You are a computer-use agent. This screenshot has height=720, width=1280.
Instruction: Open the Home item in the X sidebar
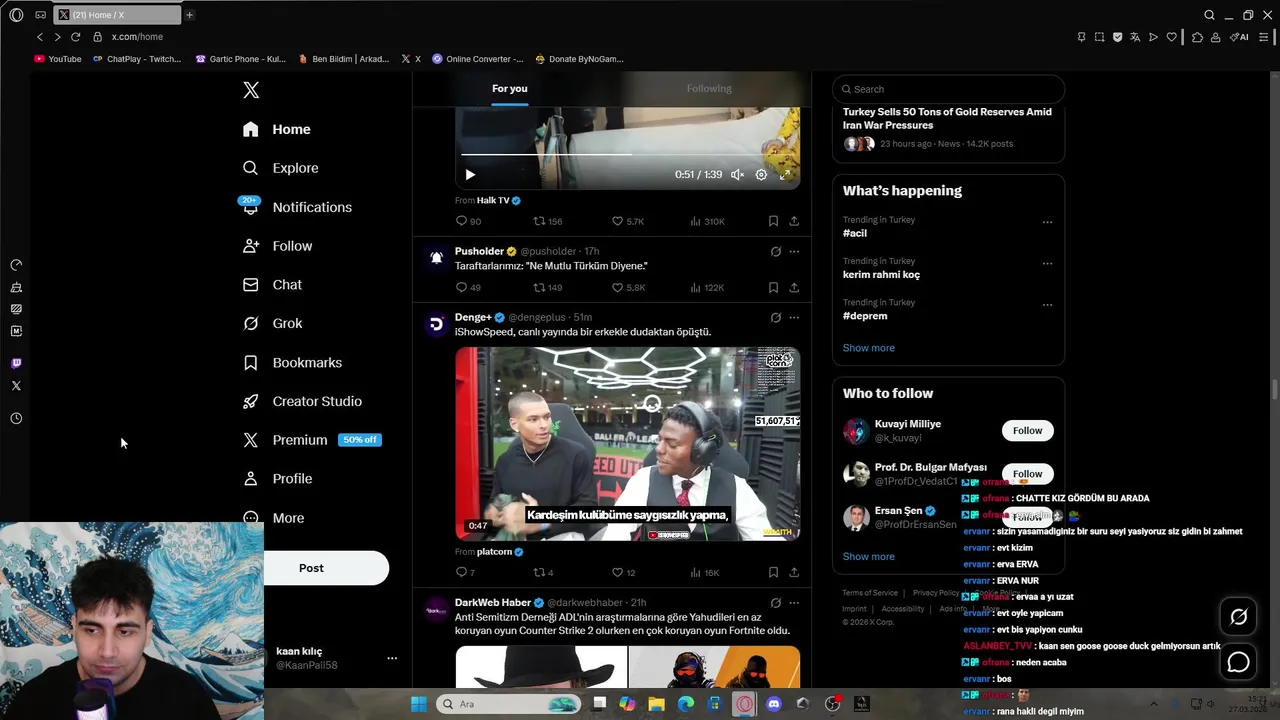tap(277, 129)
